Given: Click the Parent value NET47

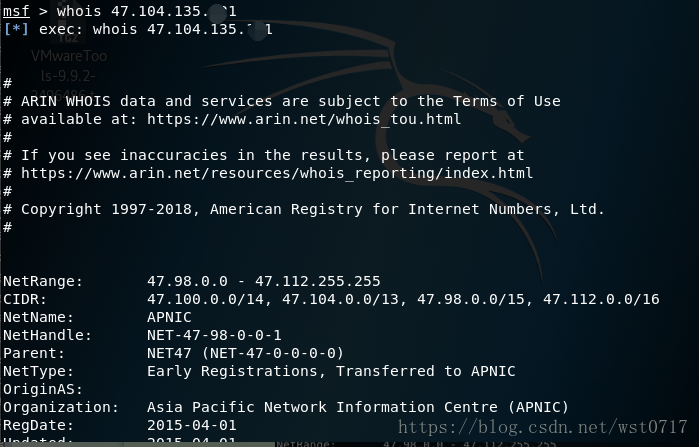Looking at the screenshot, I should tap(169, 353).
